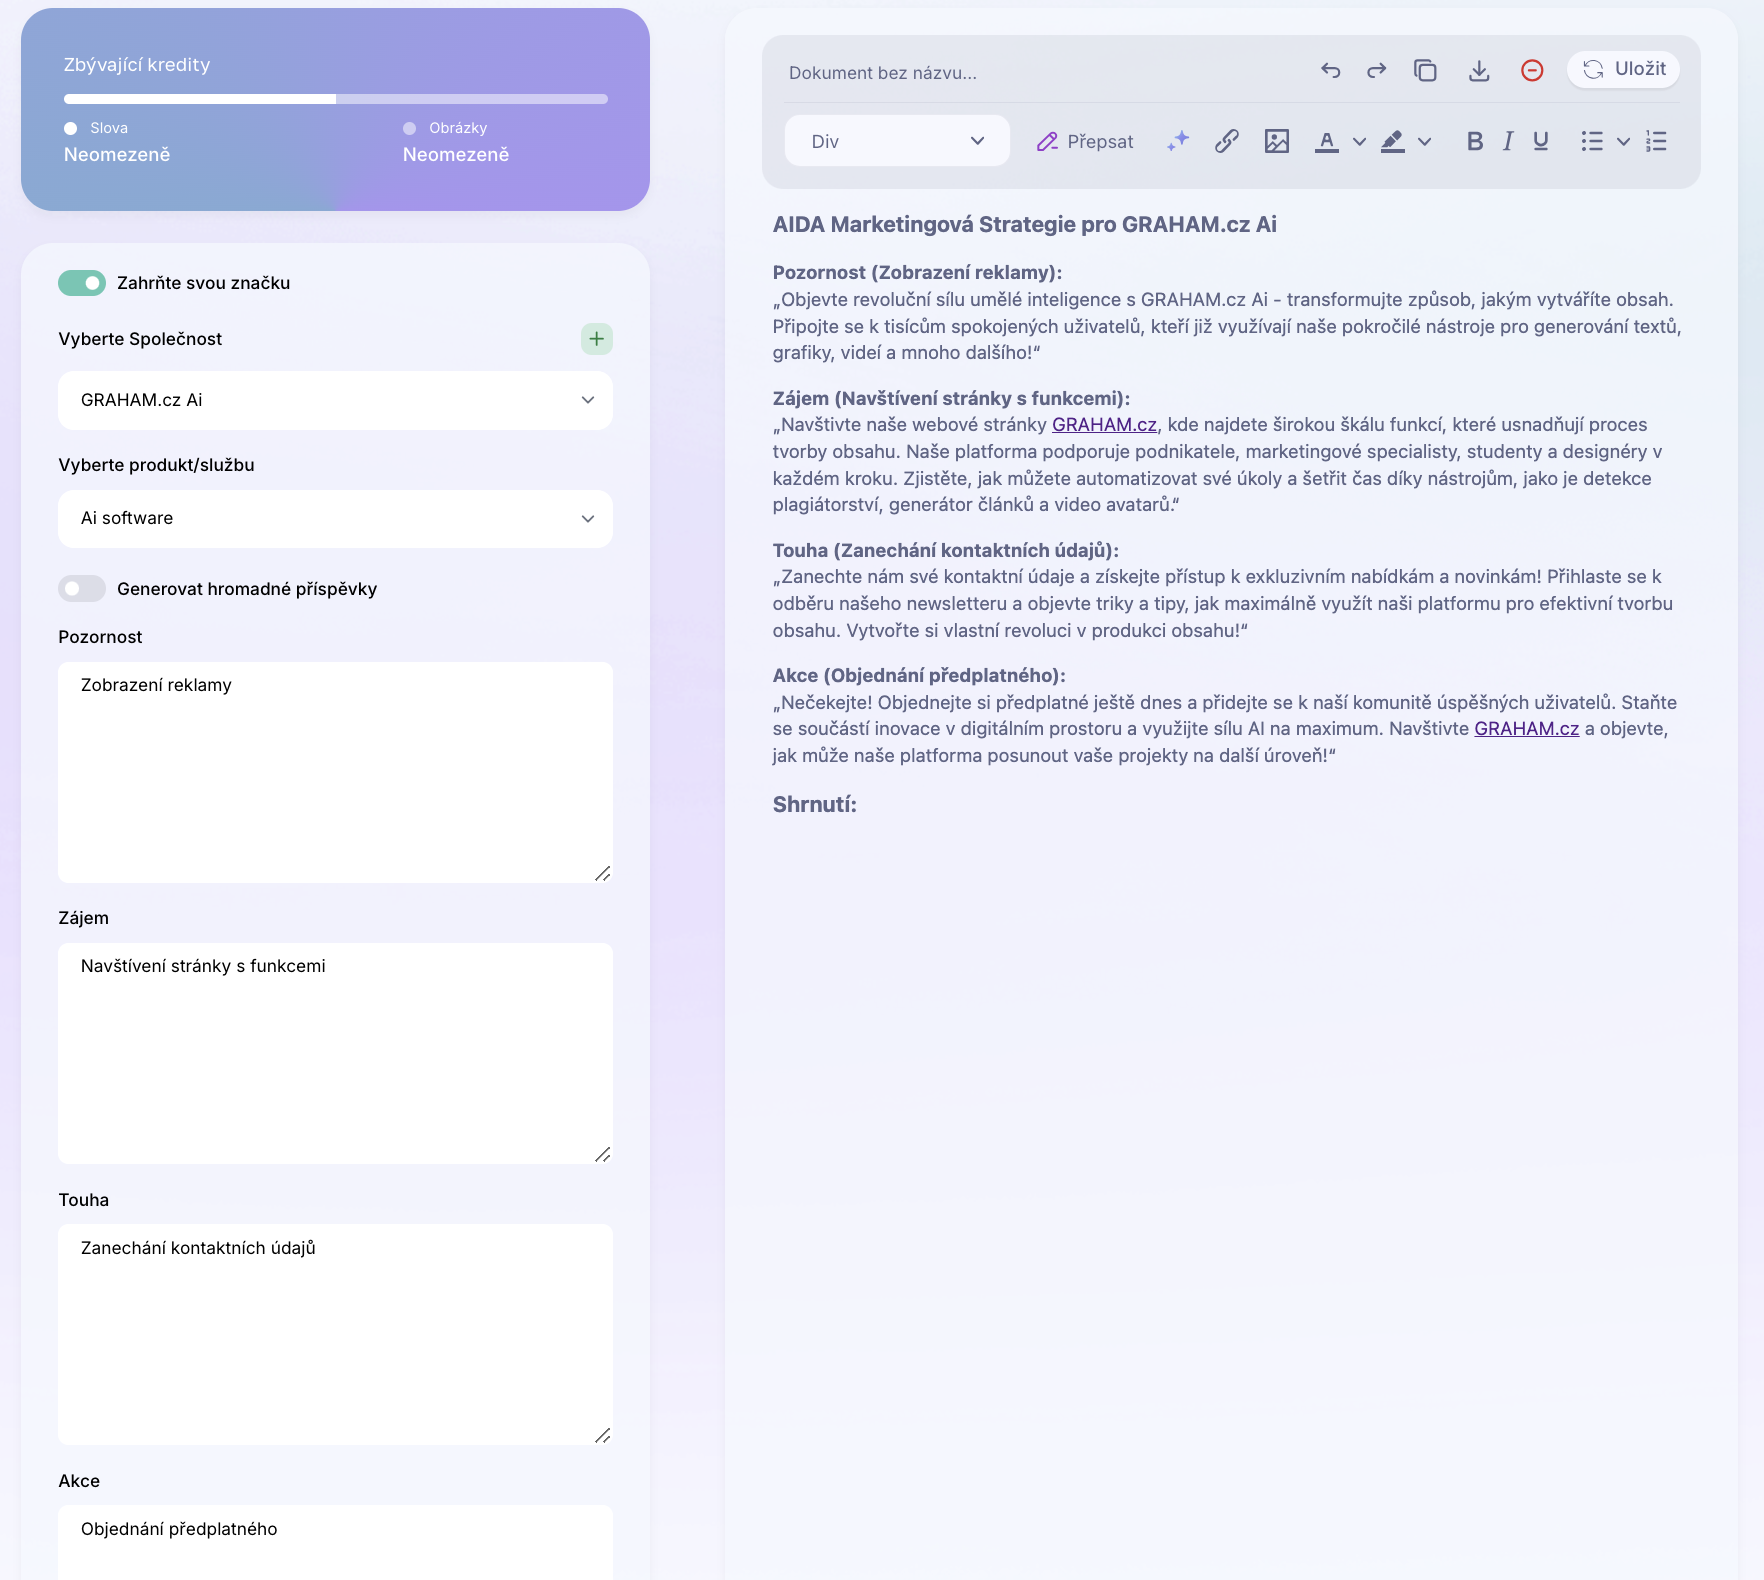Click the Shrnutí heading in the editor
The image size is (1764, 1580).
[814, 805]
